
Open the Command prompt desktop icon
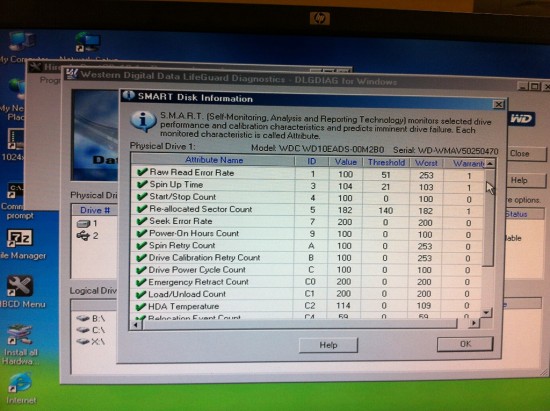[15, 191]
